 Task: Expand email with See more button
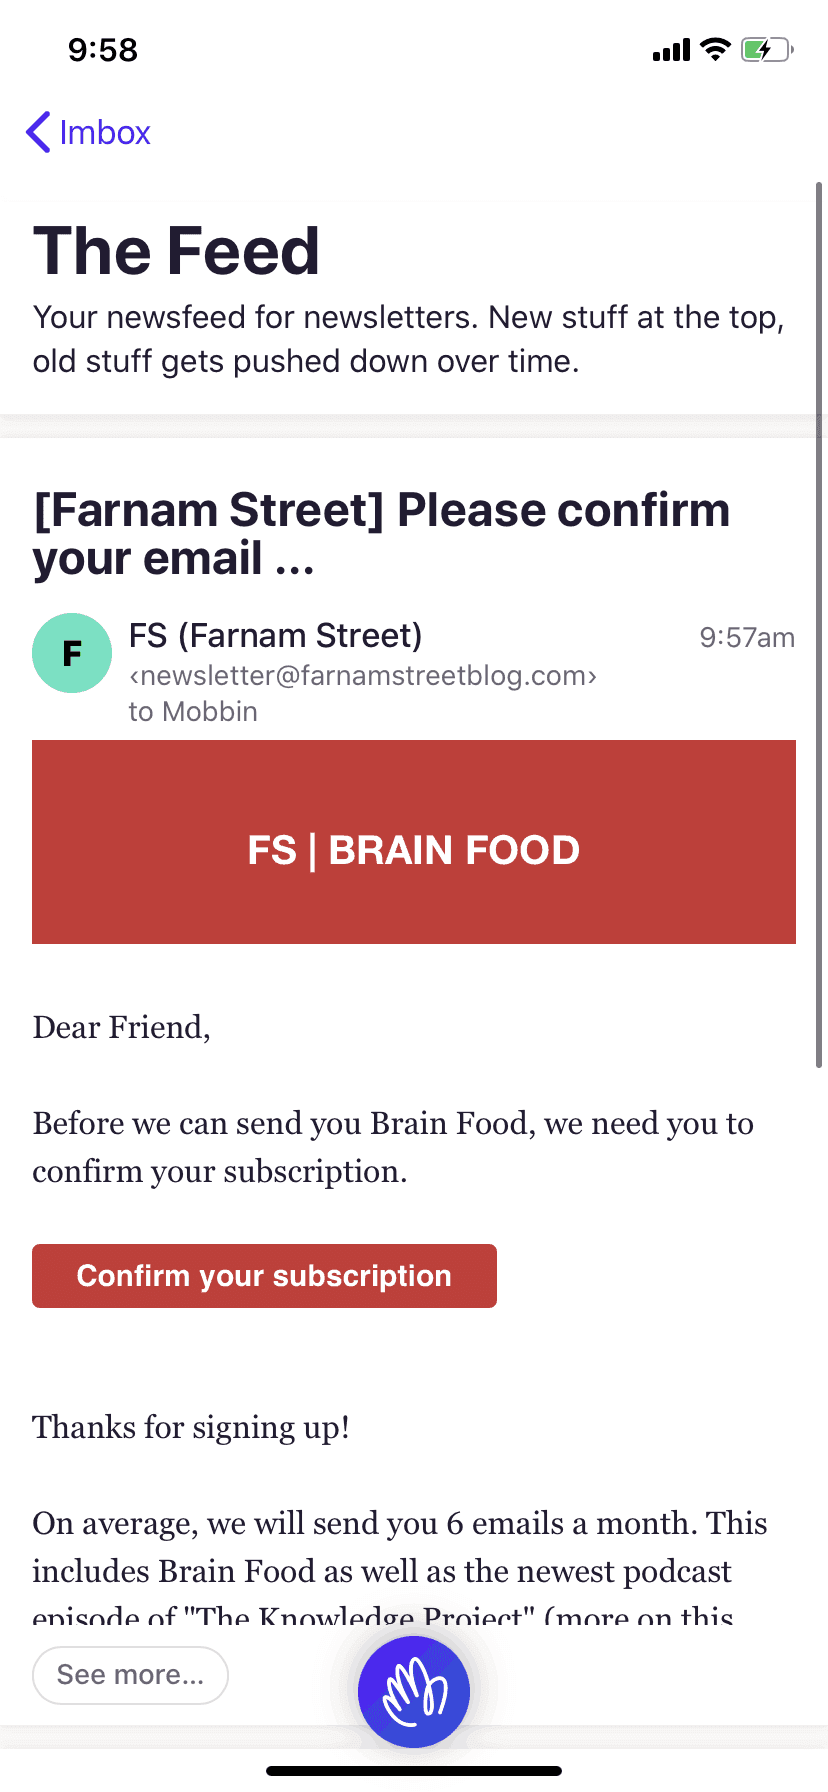(130, 1675)
